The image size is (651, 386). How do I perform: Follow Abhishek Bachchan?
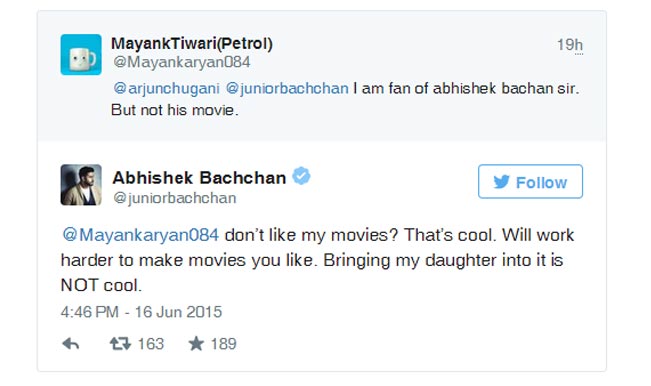(x=530, y=181)
